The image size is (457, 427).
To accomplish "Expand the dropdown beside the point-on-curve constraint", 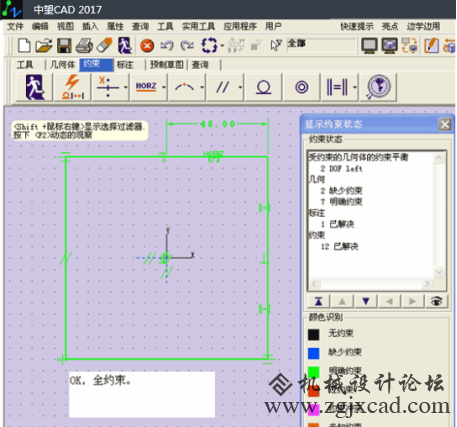I will point(202,87).
